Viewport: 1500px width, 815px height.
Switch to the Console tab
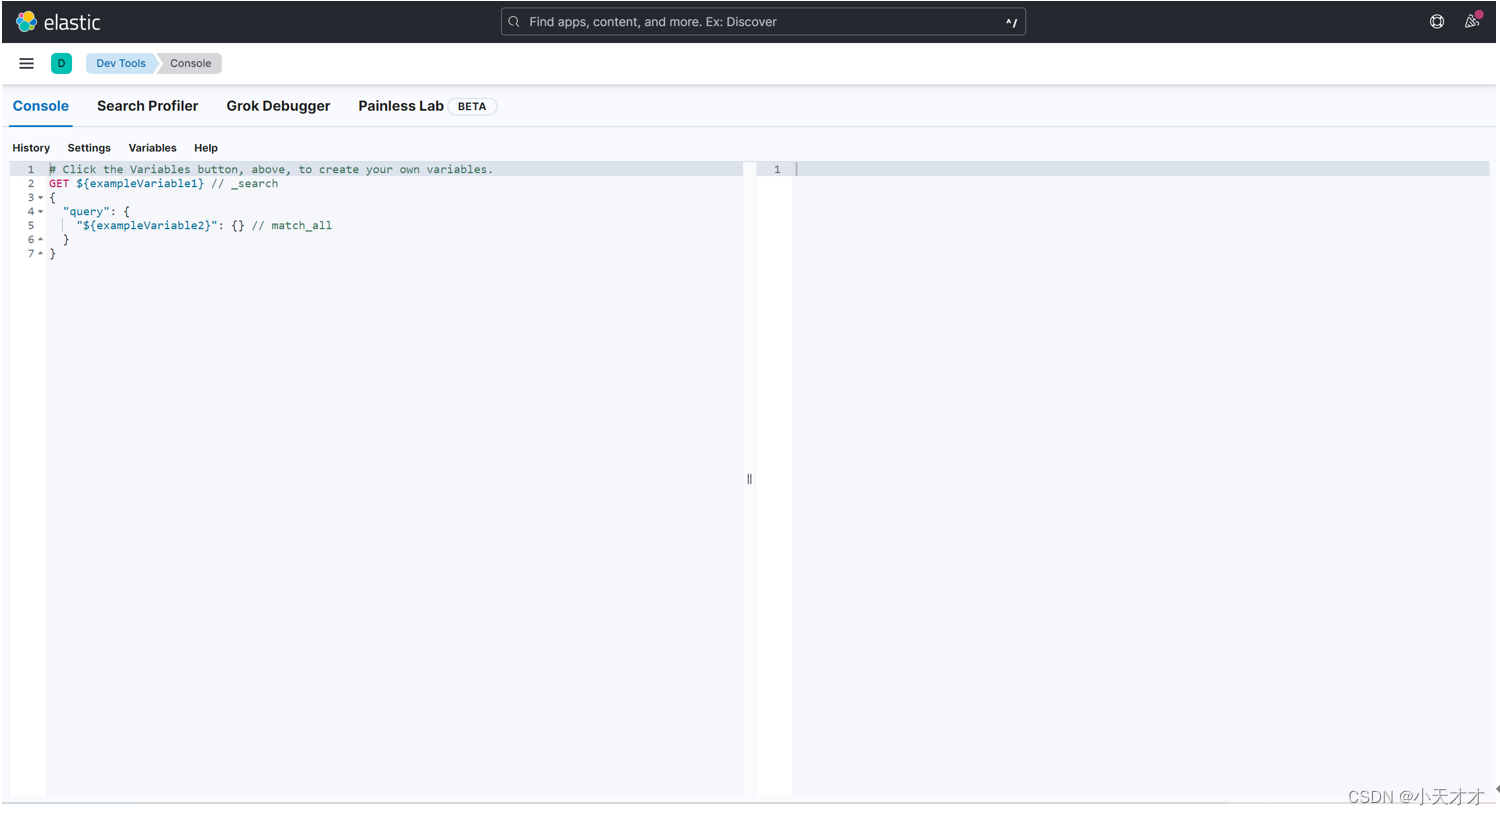[x=41, y=106]
